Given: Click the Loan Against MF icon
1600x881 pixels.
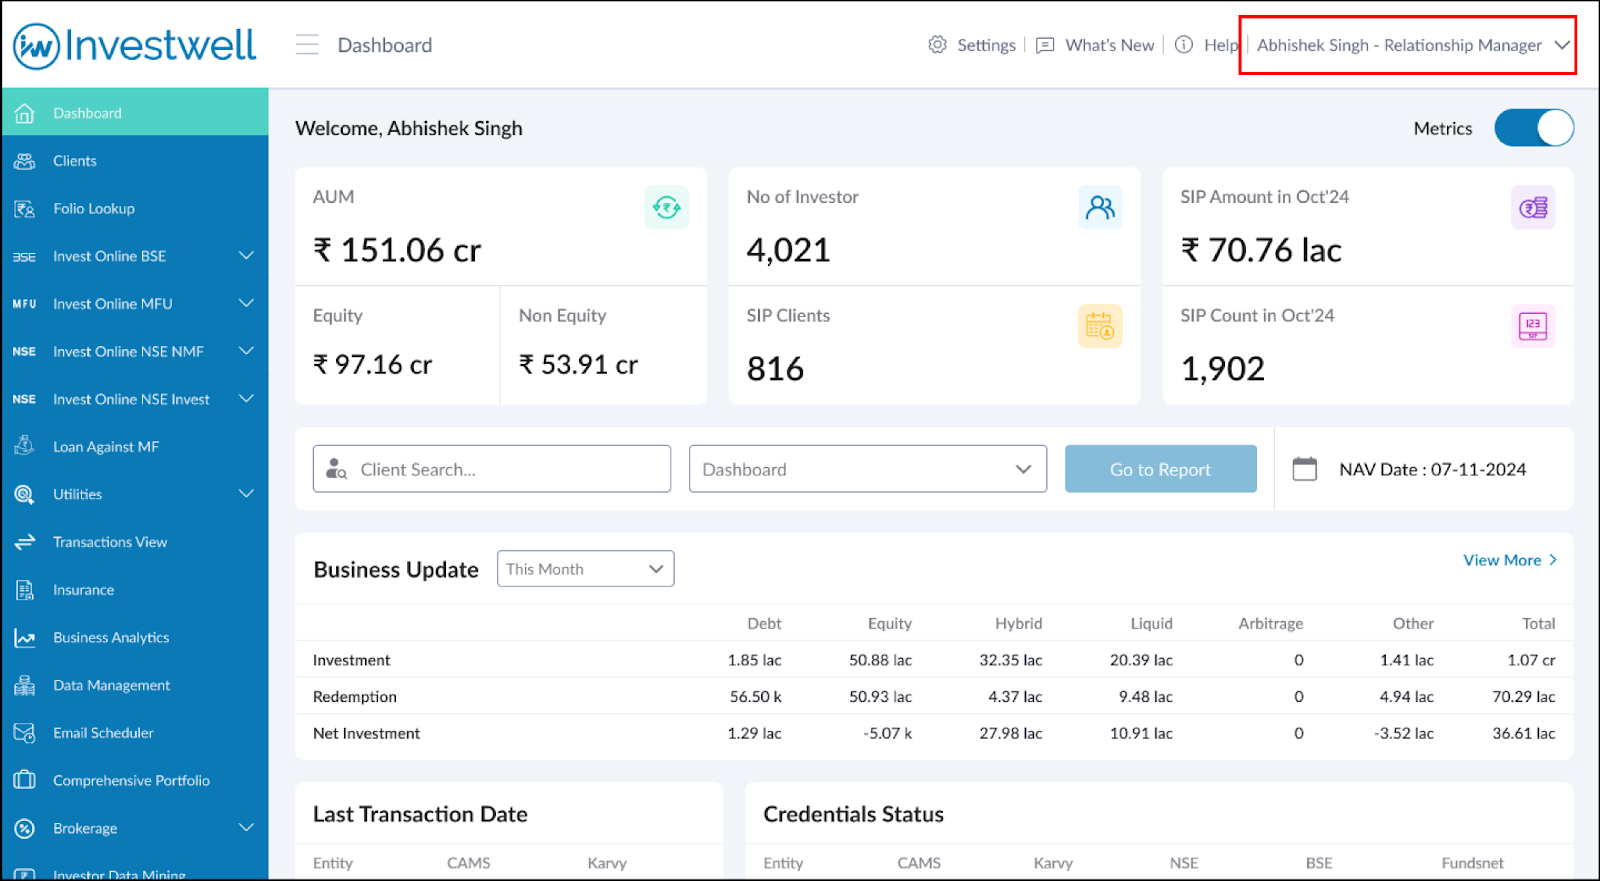Looking at the screenshot, I should tap(25, 447).
